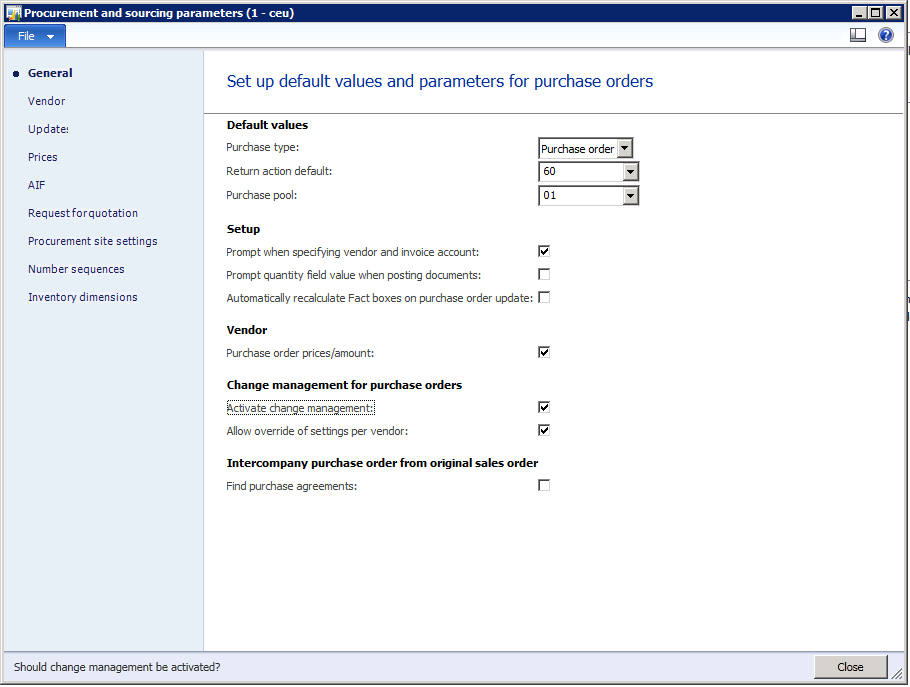Click the application icon in title bar
910x687 pixels.
click(x=13, y=13)
